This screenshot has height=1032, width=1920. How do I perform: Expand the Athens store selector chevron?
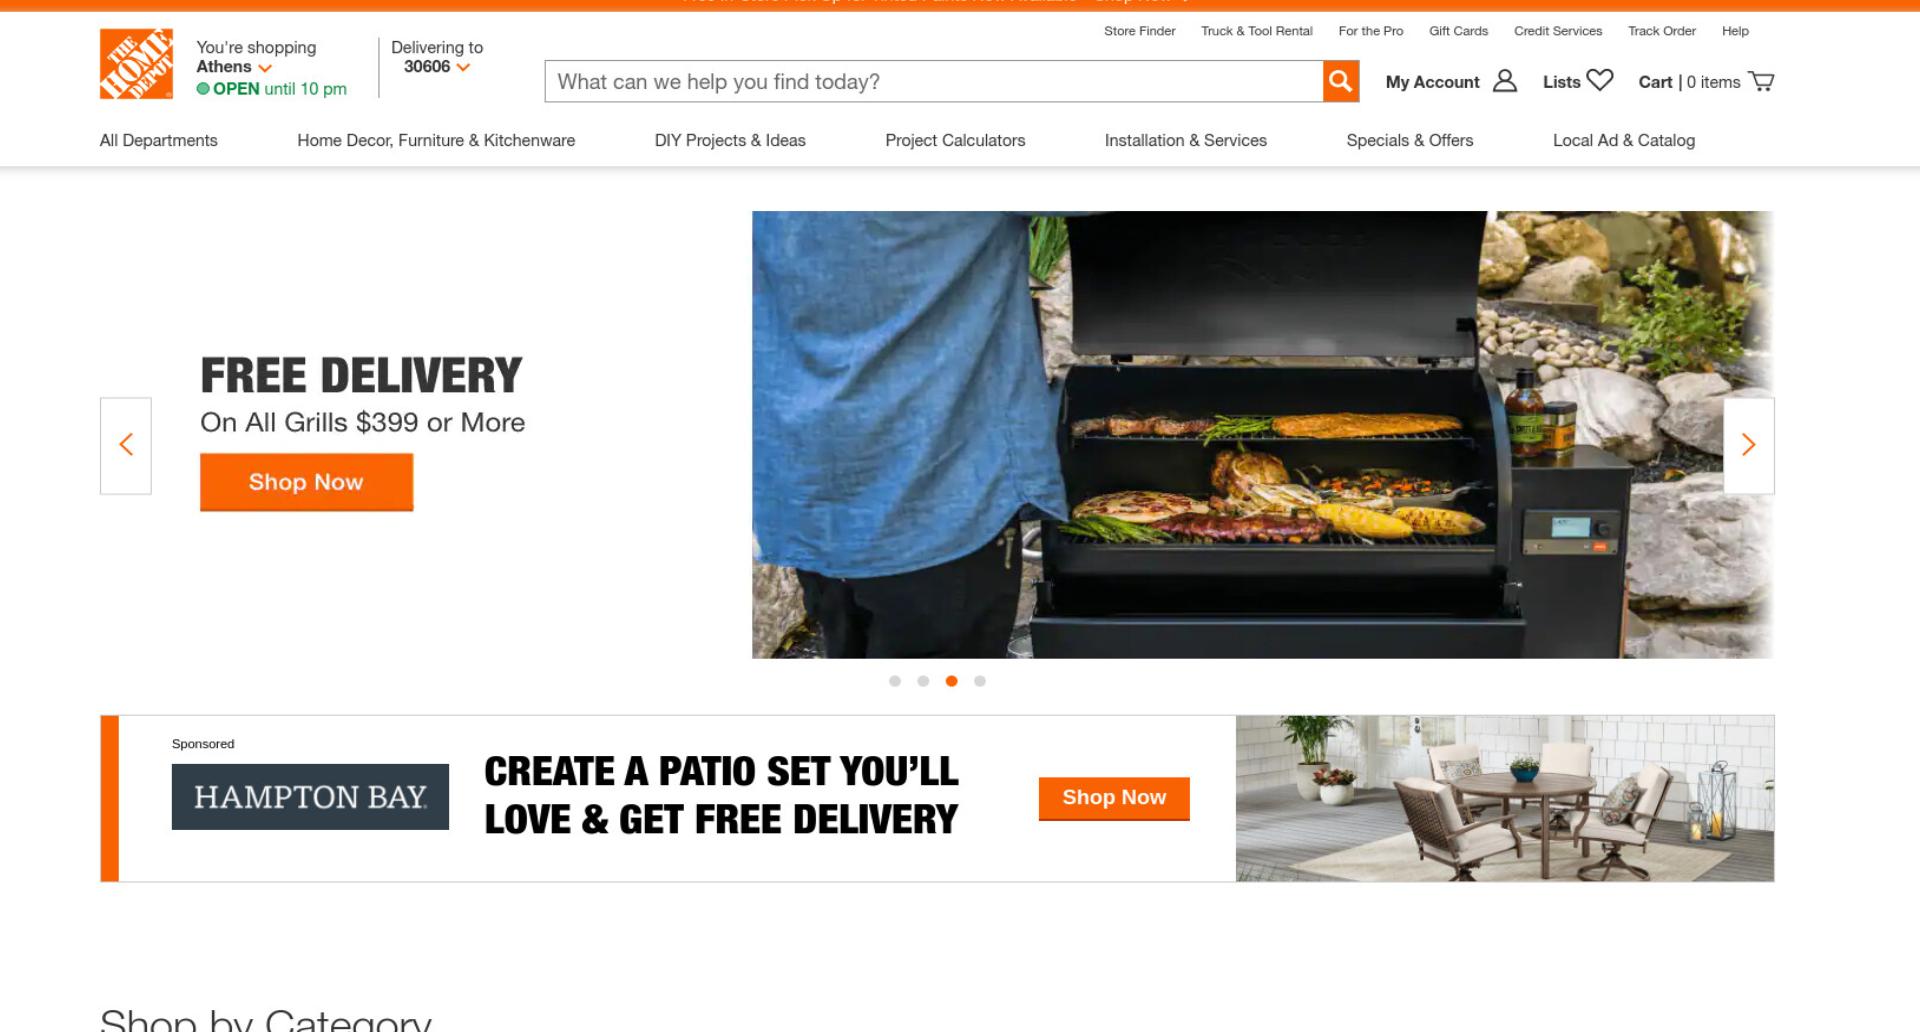[265, 68]
